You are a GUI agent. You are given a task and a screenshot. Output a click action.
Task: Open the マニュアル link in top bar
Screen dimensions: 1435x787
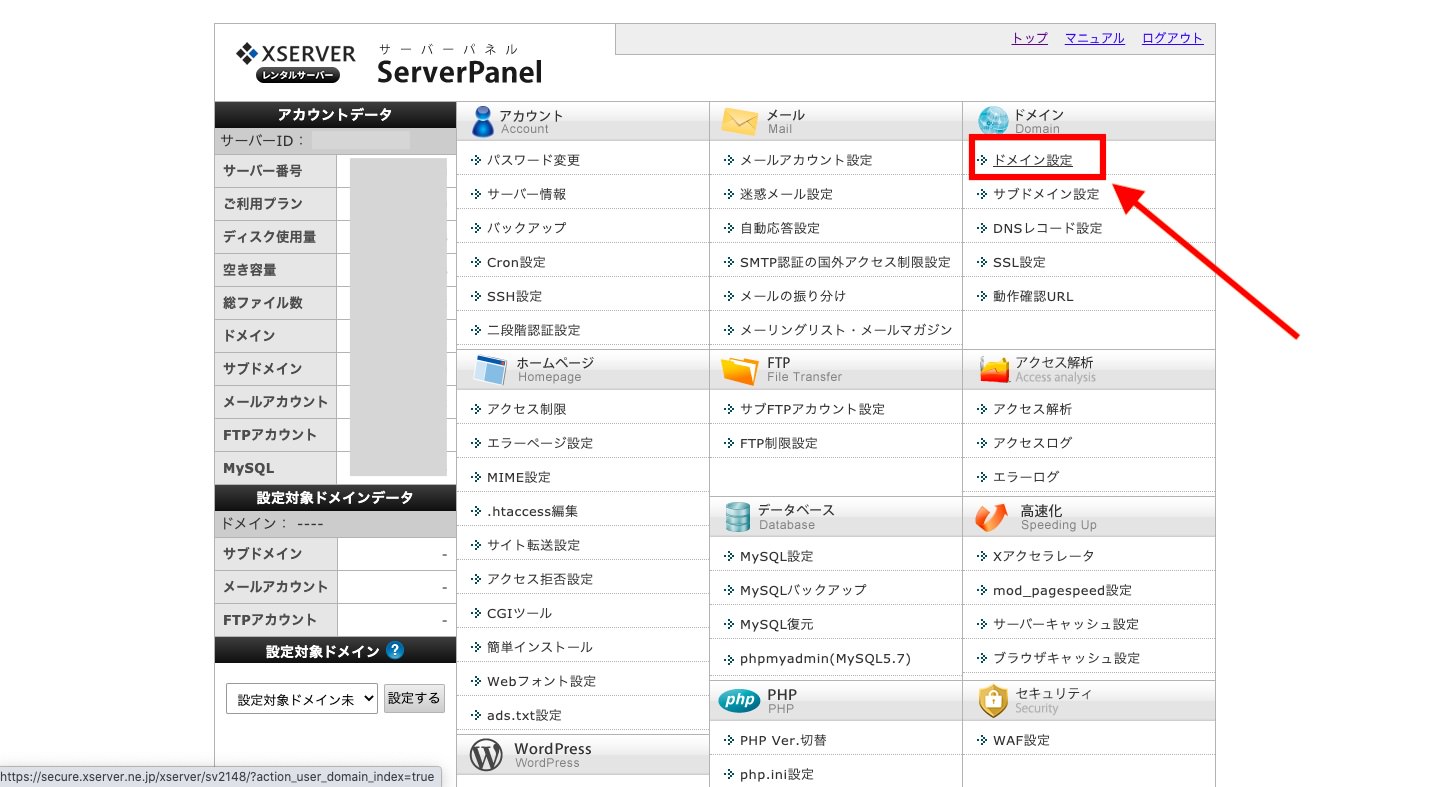tap(1094, 38)
